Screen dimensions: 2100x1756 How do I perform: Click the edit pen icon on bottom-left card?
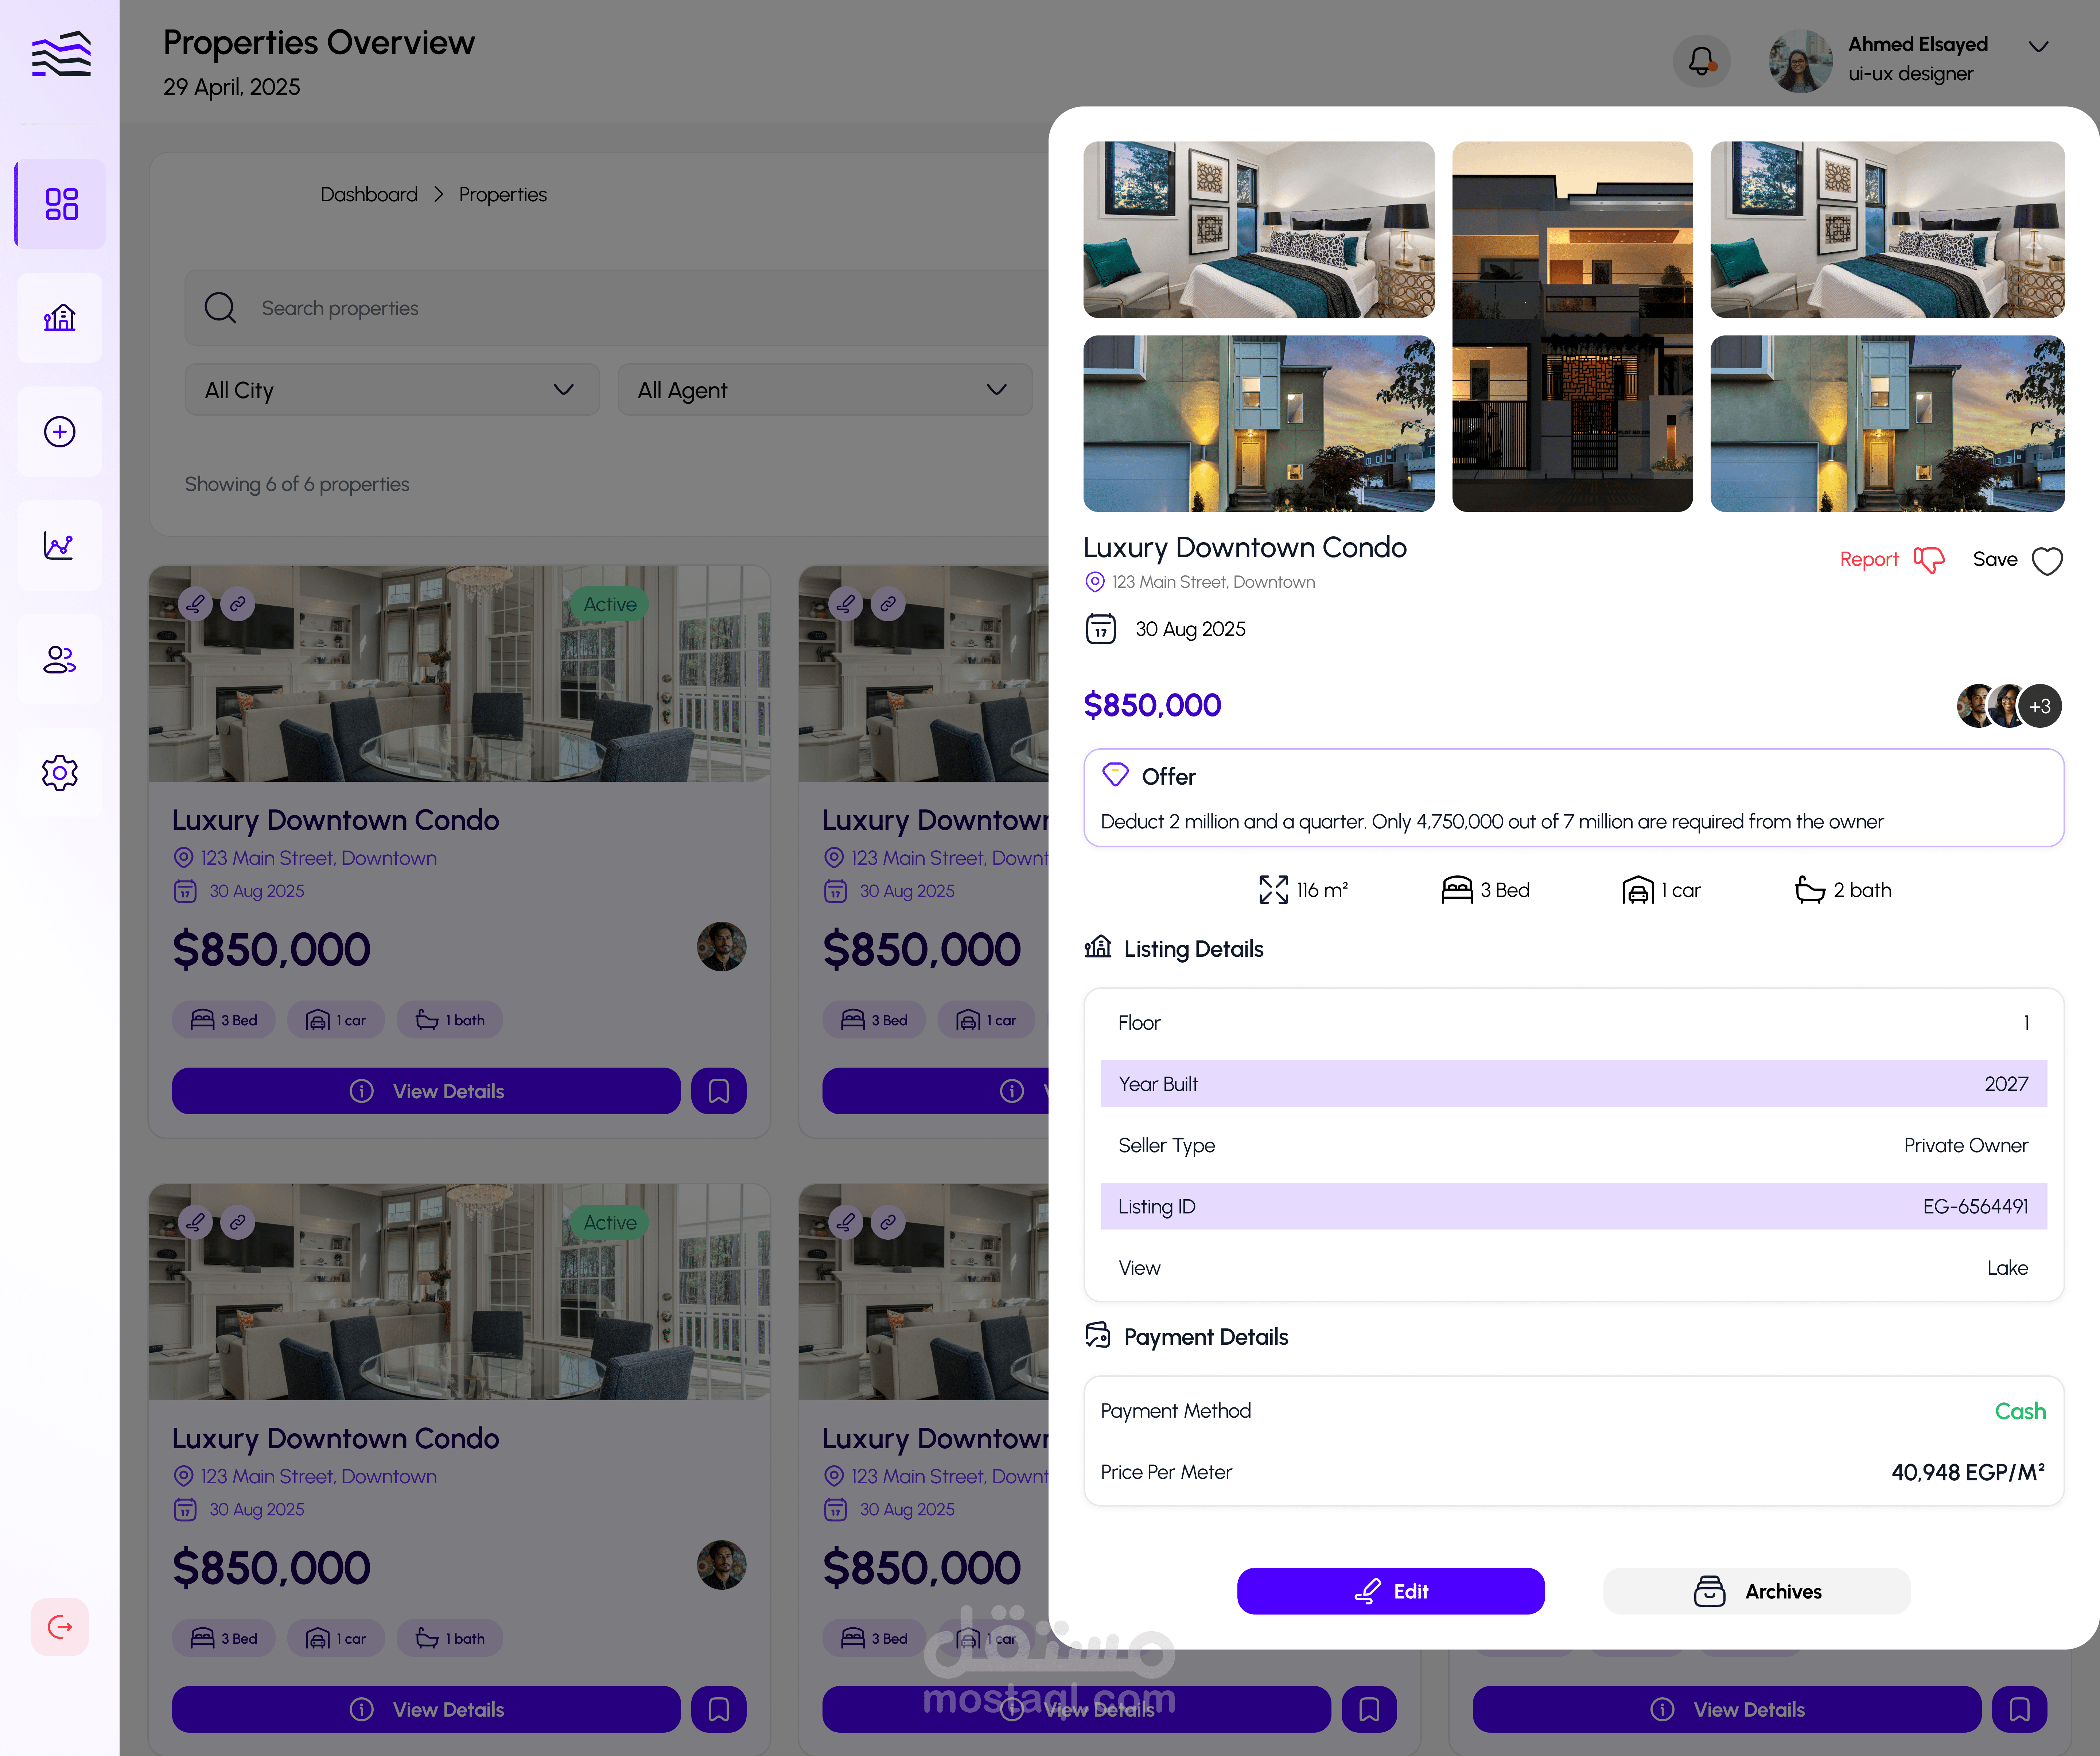tap(196, 1222)
